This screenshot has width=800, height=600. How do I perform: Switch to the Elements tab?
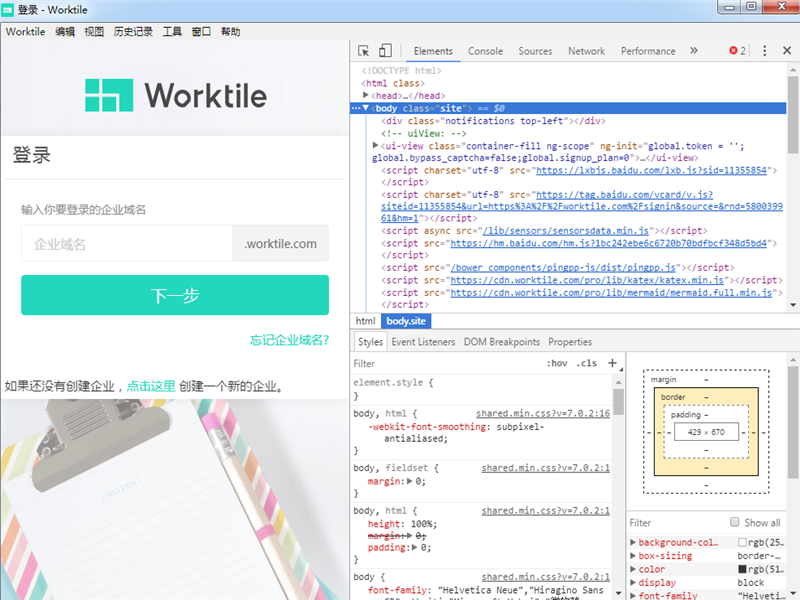[433, 51]
